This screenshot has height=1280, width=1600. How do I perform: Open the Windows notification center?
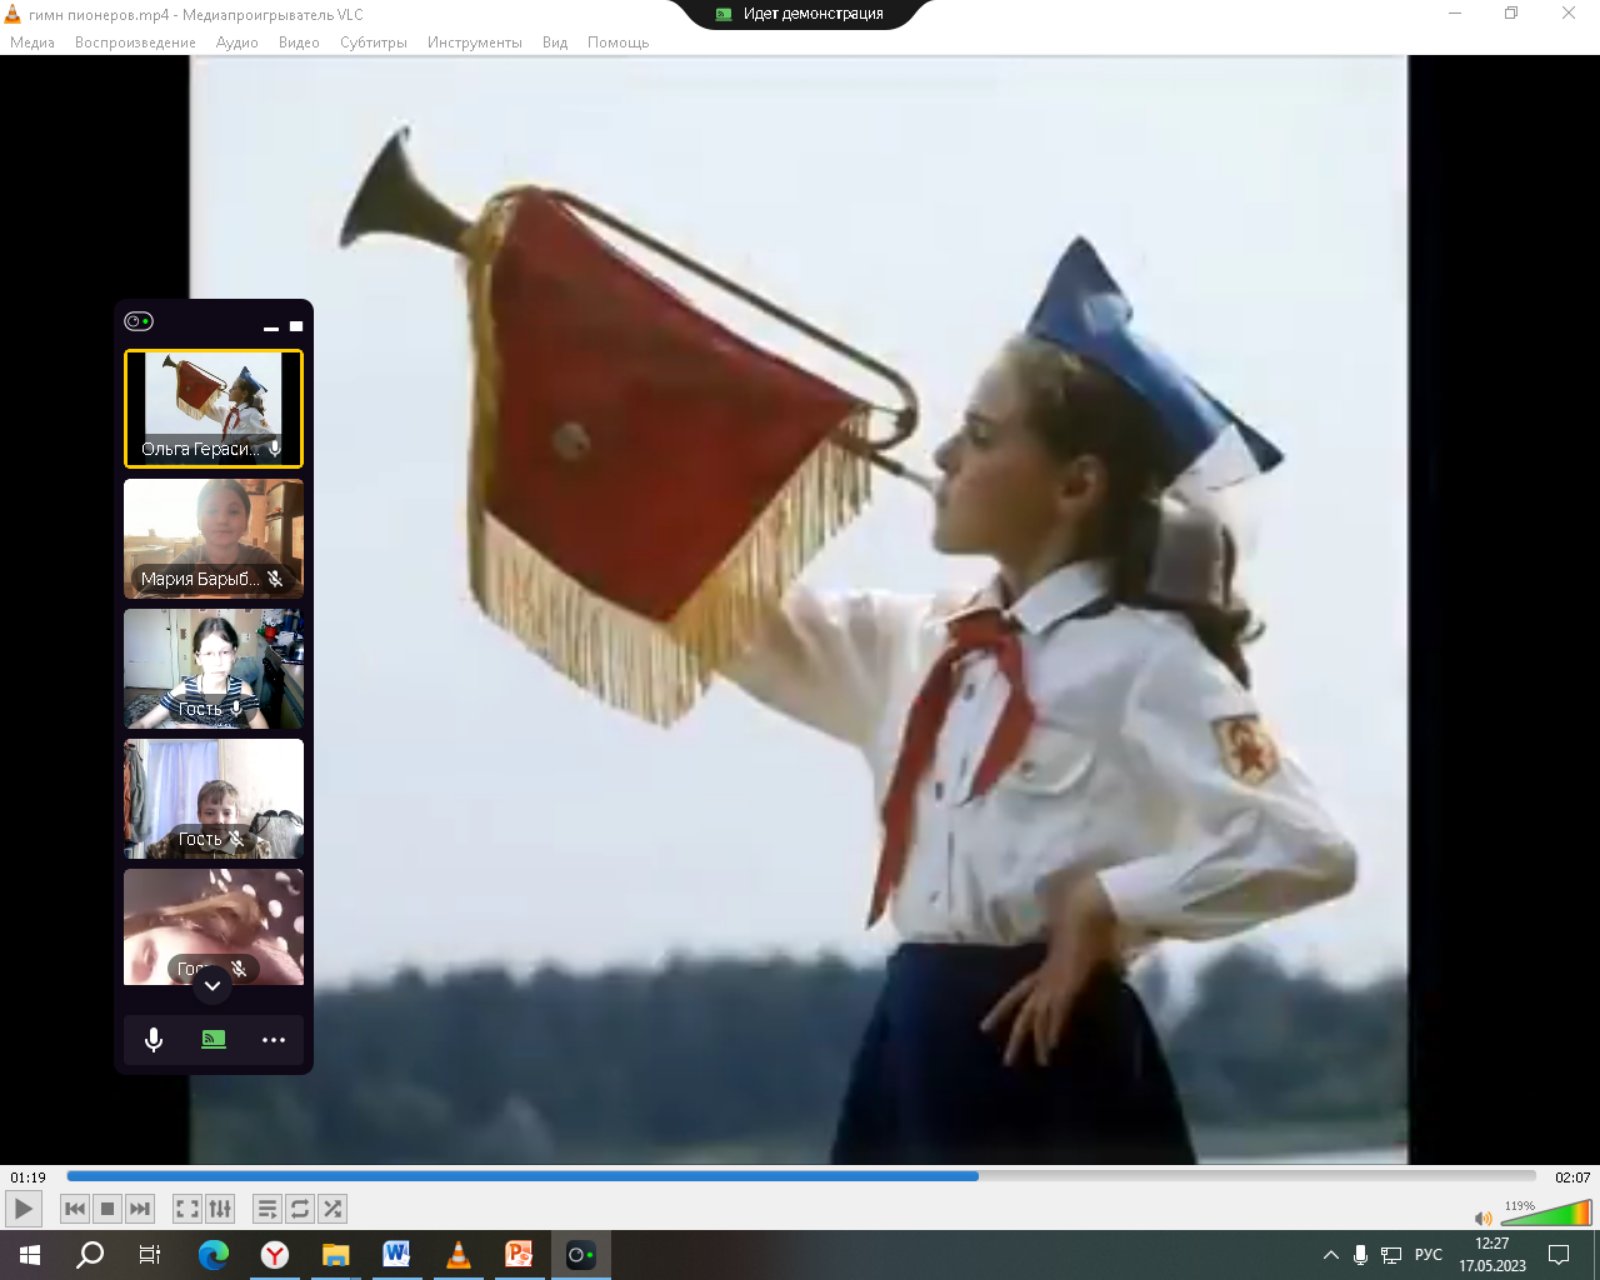tap(1559, 1255)
